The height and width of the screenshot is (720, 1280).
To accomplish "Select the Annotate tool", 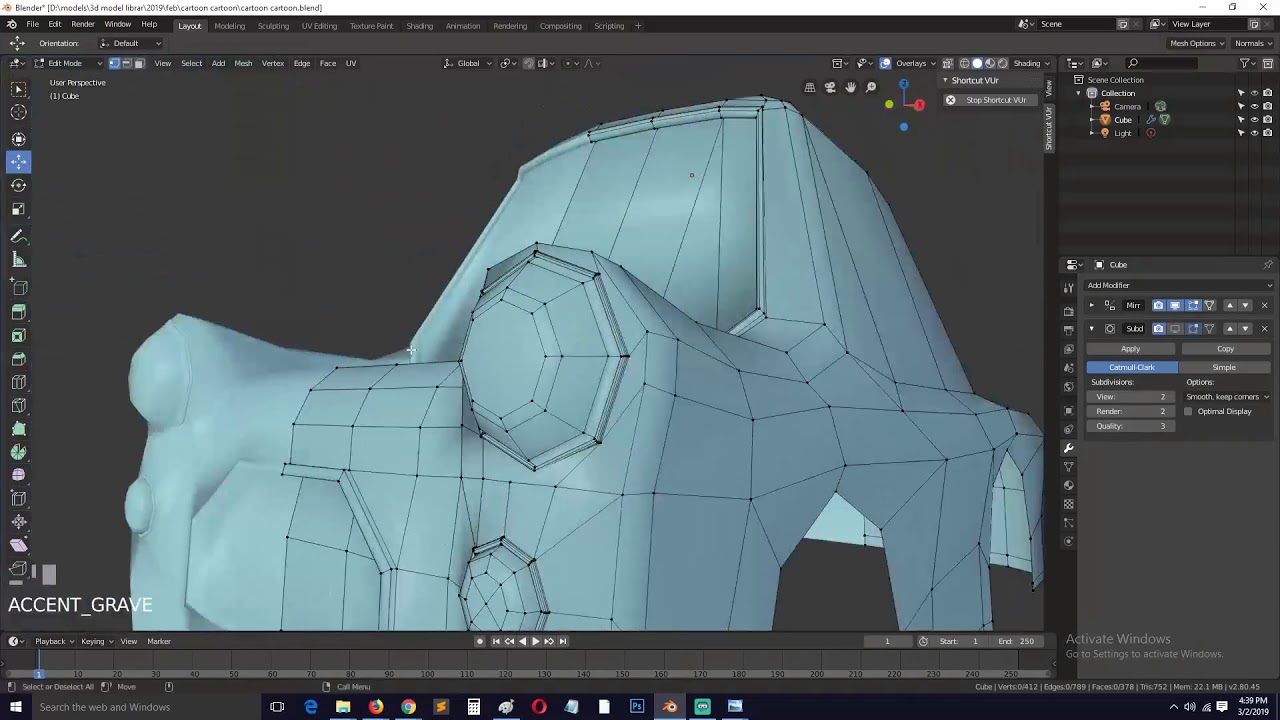I will (x=18, y=236).
